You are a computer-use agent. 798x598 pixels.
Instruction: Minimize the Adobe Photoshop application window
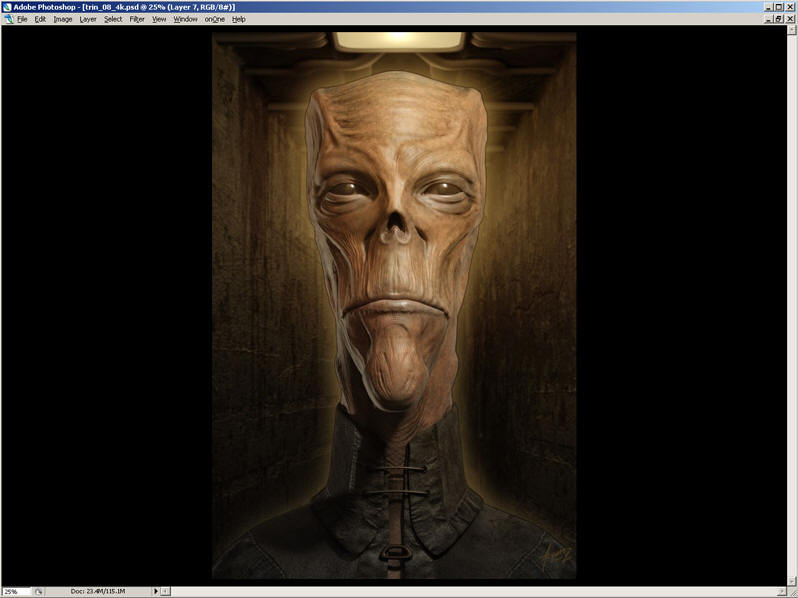pos(769,7)
